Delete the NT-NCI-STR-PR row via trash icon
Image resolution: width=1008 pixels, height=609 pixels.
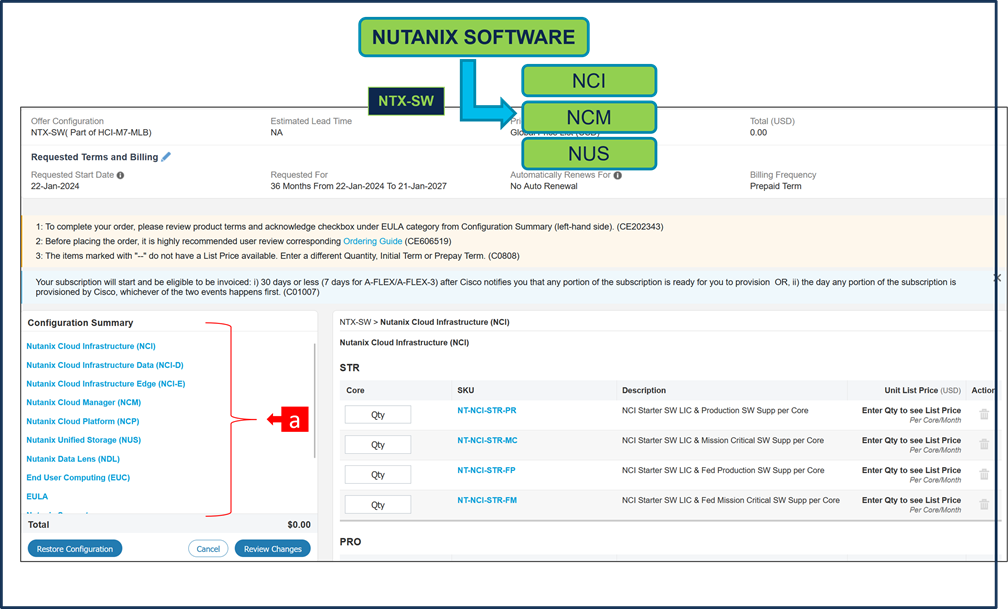[x=984, y=414]
